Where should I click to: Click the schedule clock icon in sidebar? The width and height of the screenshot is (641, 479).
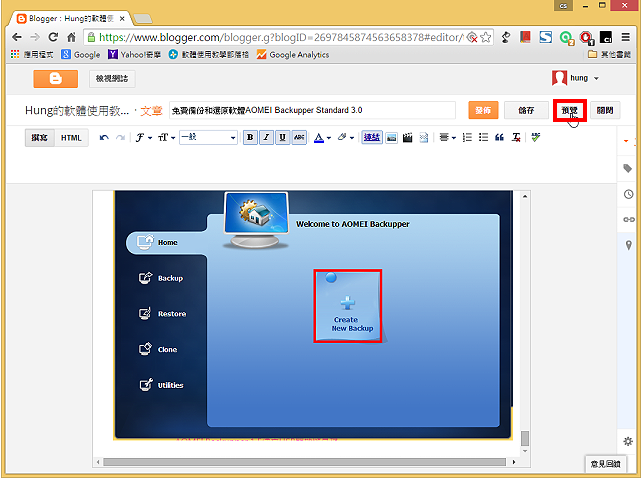[629, 194]
